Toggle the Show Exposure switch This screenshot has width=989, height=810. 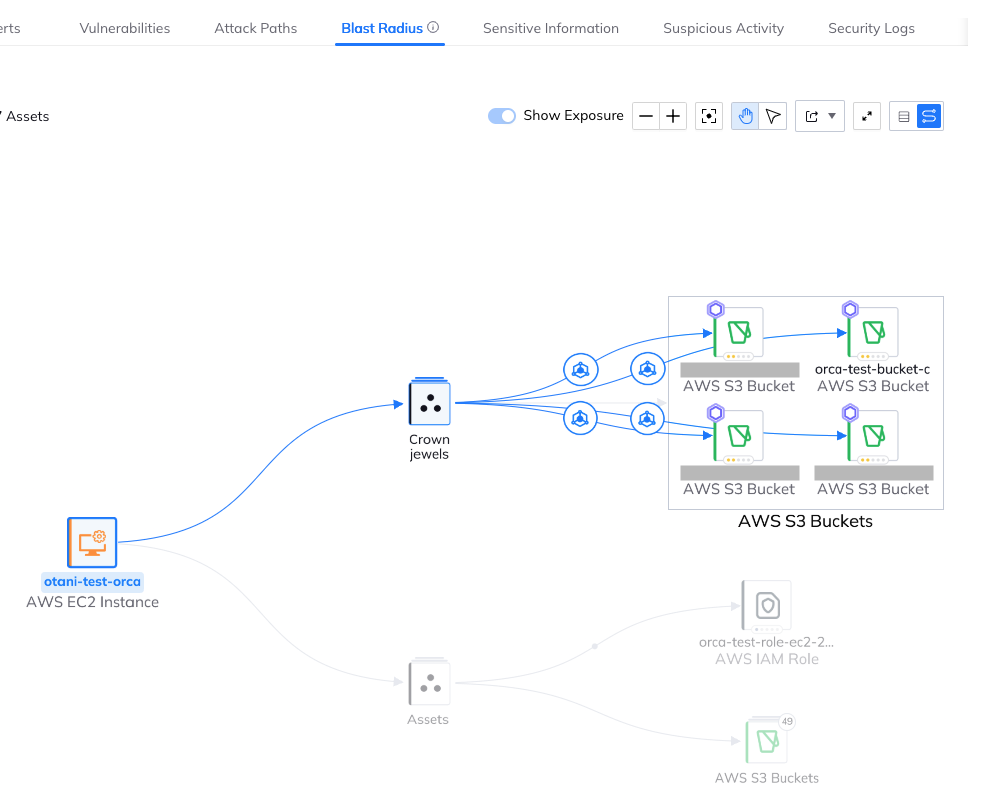tap(501, 116)
